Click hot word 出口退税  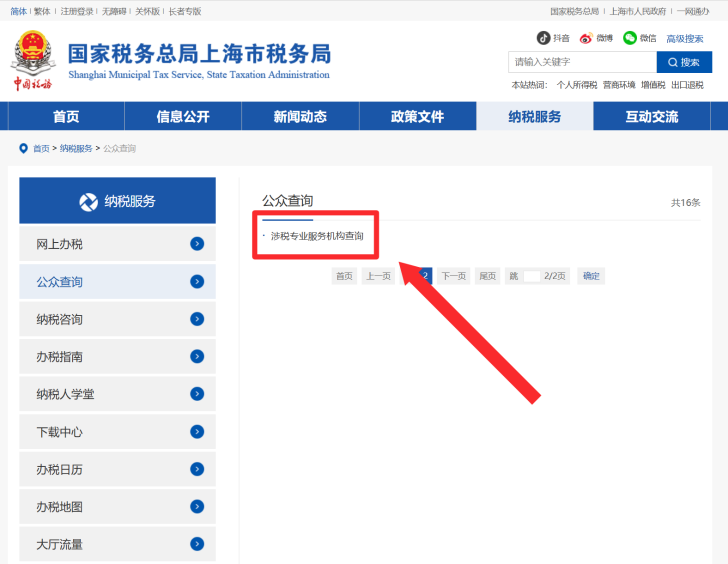pos(687,85)
